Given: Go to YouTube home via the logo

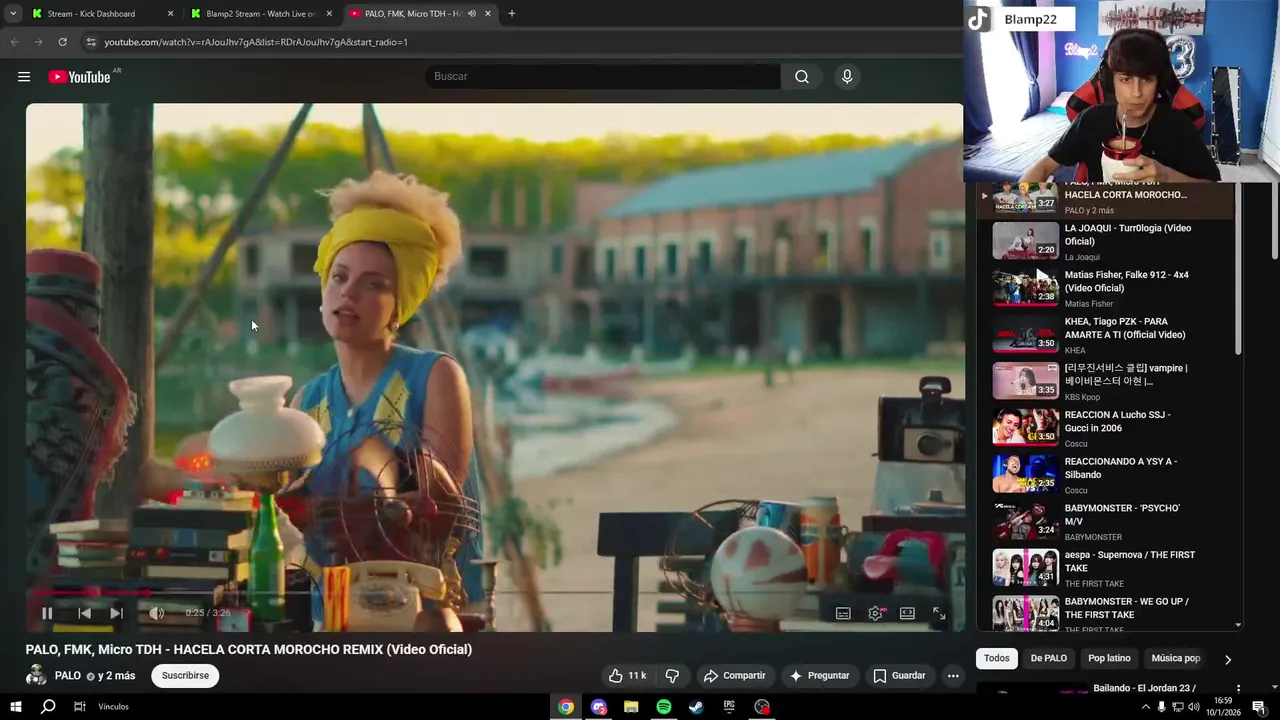Looking at the screenshot, I should [80, 77].
